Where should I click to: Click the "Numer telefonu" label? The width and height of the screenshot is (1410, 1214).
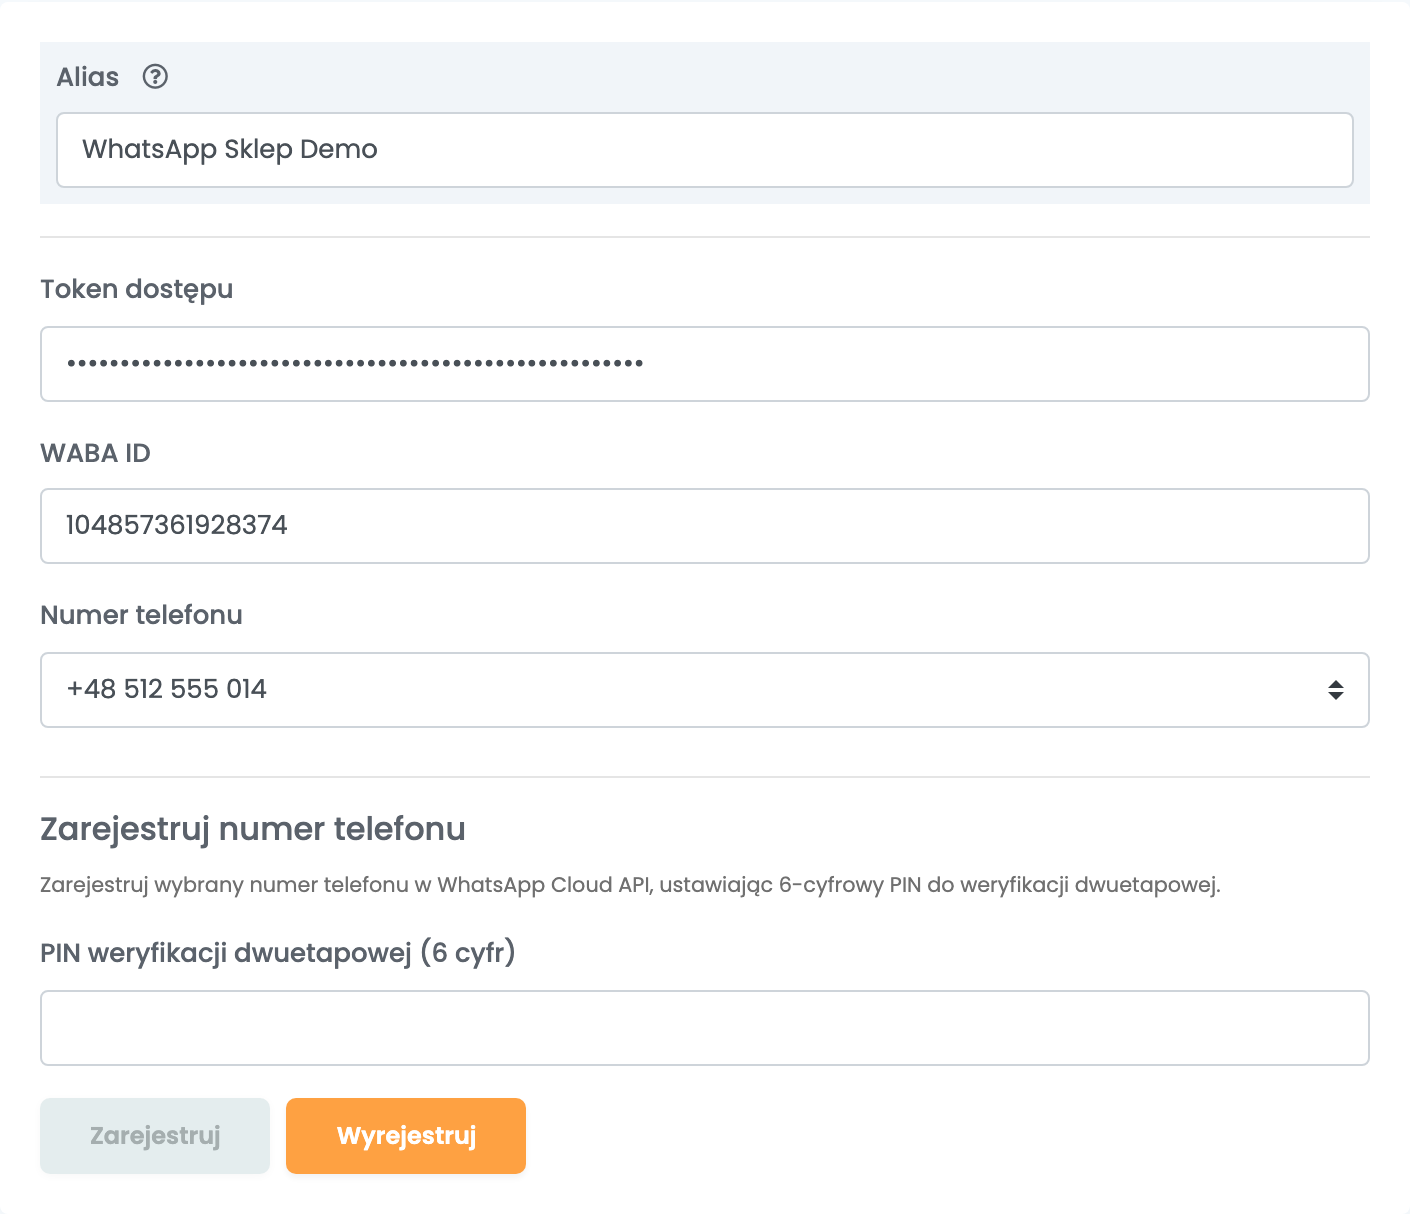click(142, 615)
